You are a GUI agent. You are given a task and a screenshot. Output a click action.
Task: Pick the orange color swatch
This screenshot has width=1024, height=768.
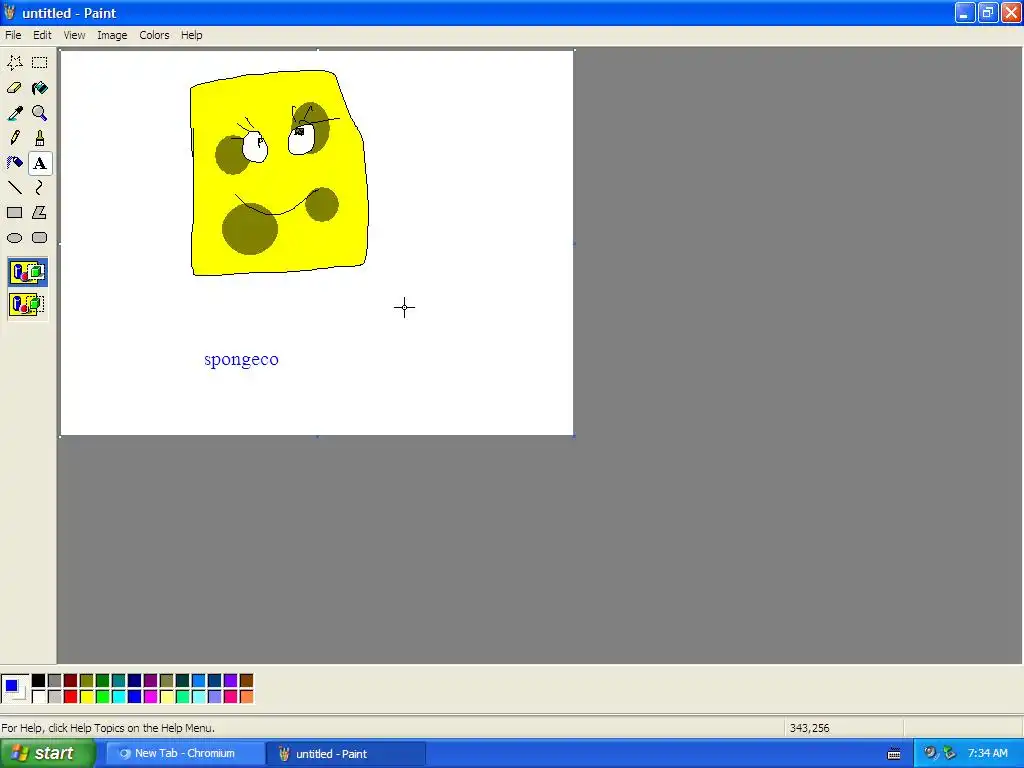pos(246,697)
